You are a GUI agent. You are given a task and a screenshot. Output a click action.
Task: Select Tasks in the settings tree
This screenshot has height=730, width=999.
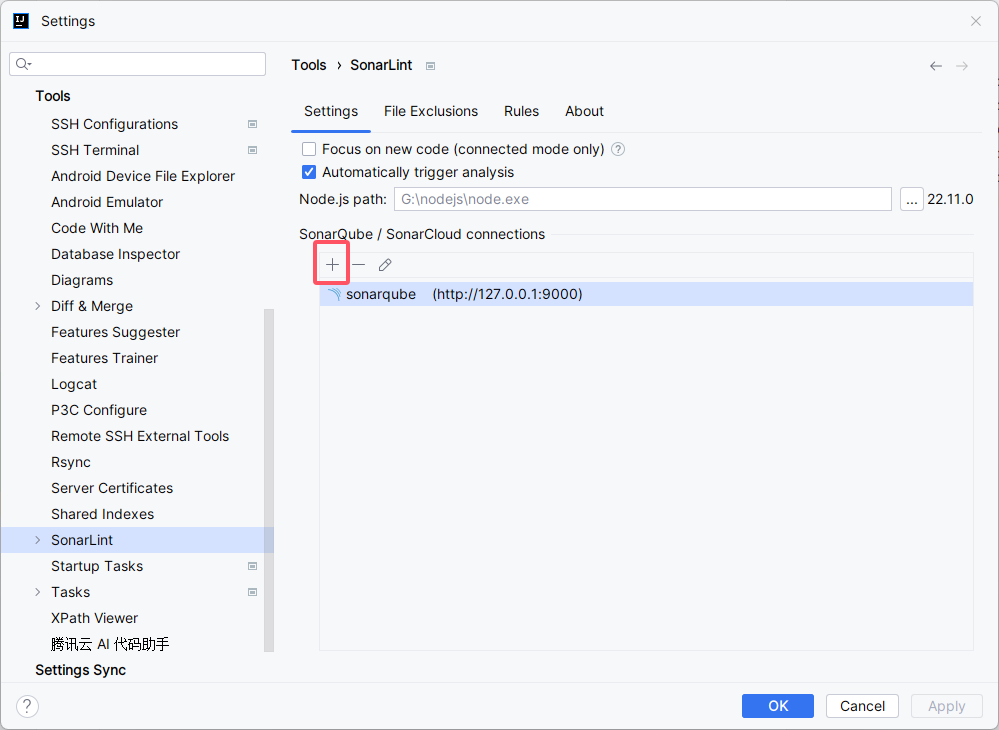pos(70,592)
